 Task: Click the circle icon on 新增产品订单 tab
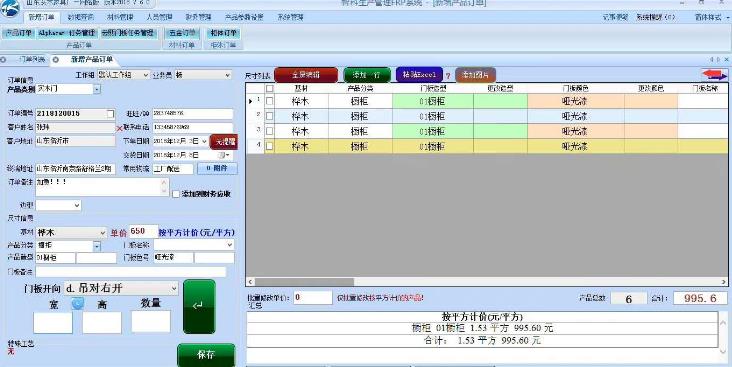click(56, 60)
